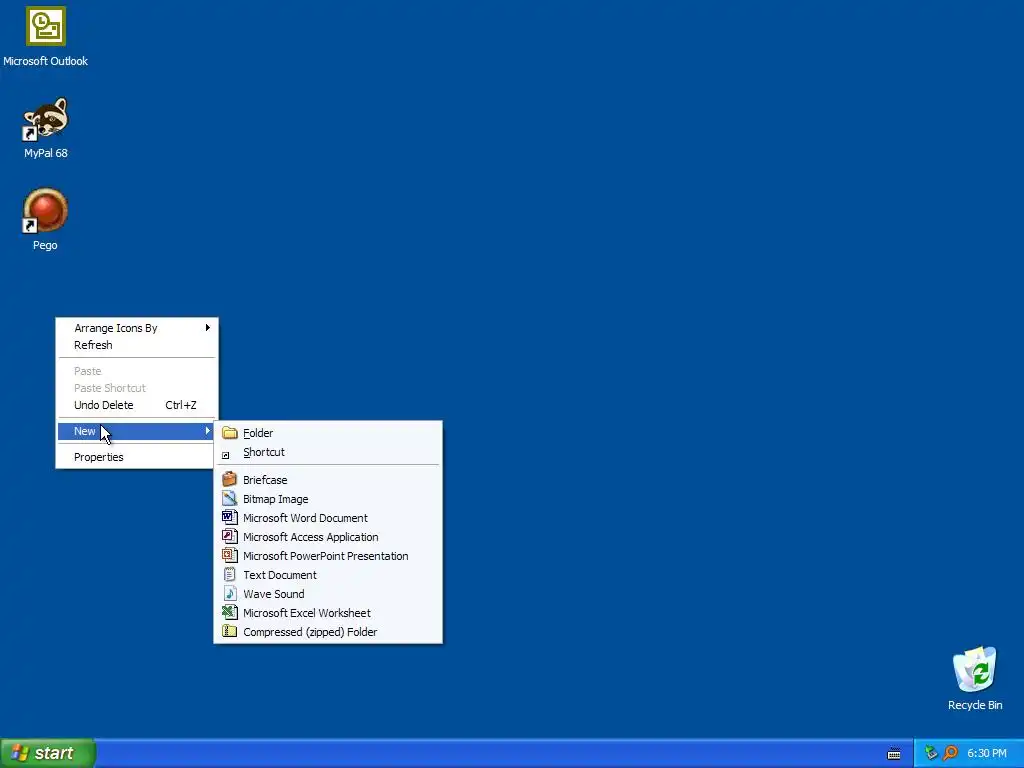Click the Recycle Bin label text

point(975,705)
